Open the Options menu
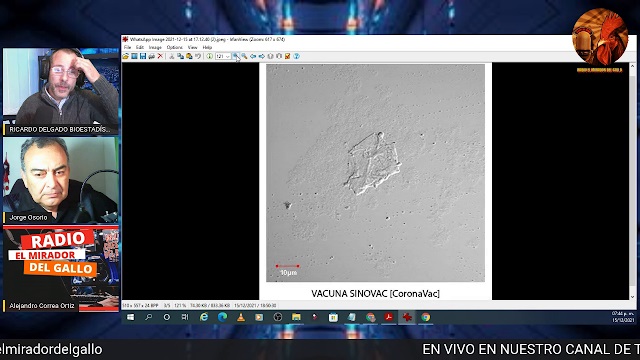640x360 pixels. point(175,47)
